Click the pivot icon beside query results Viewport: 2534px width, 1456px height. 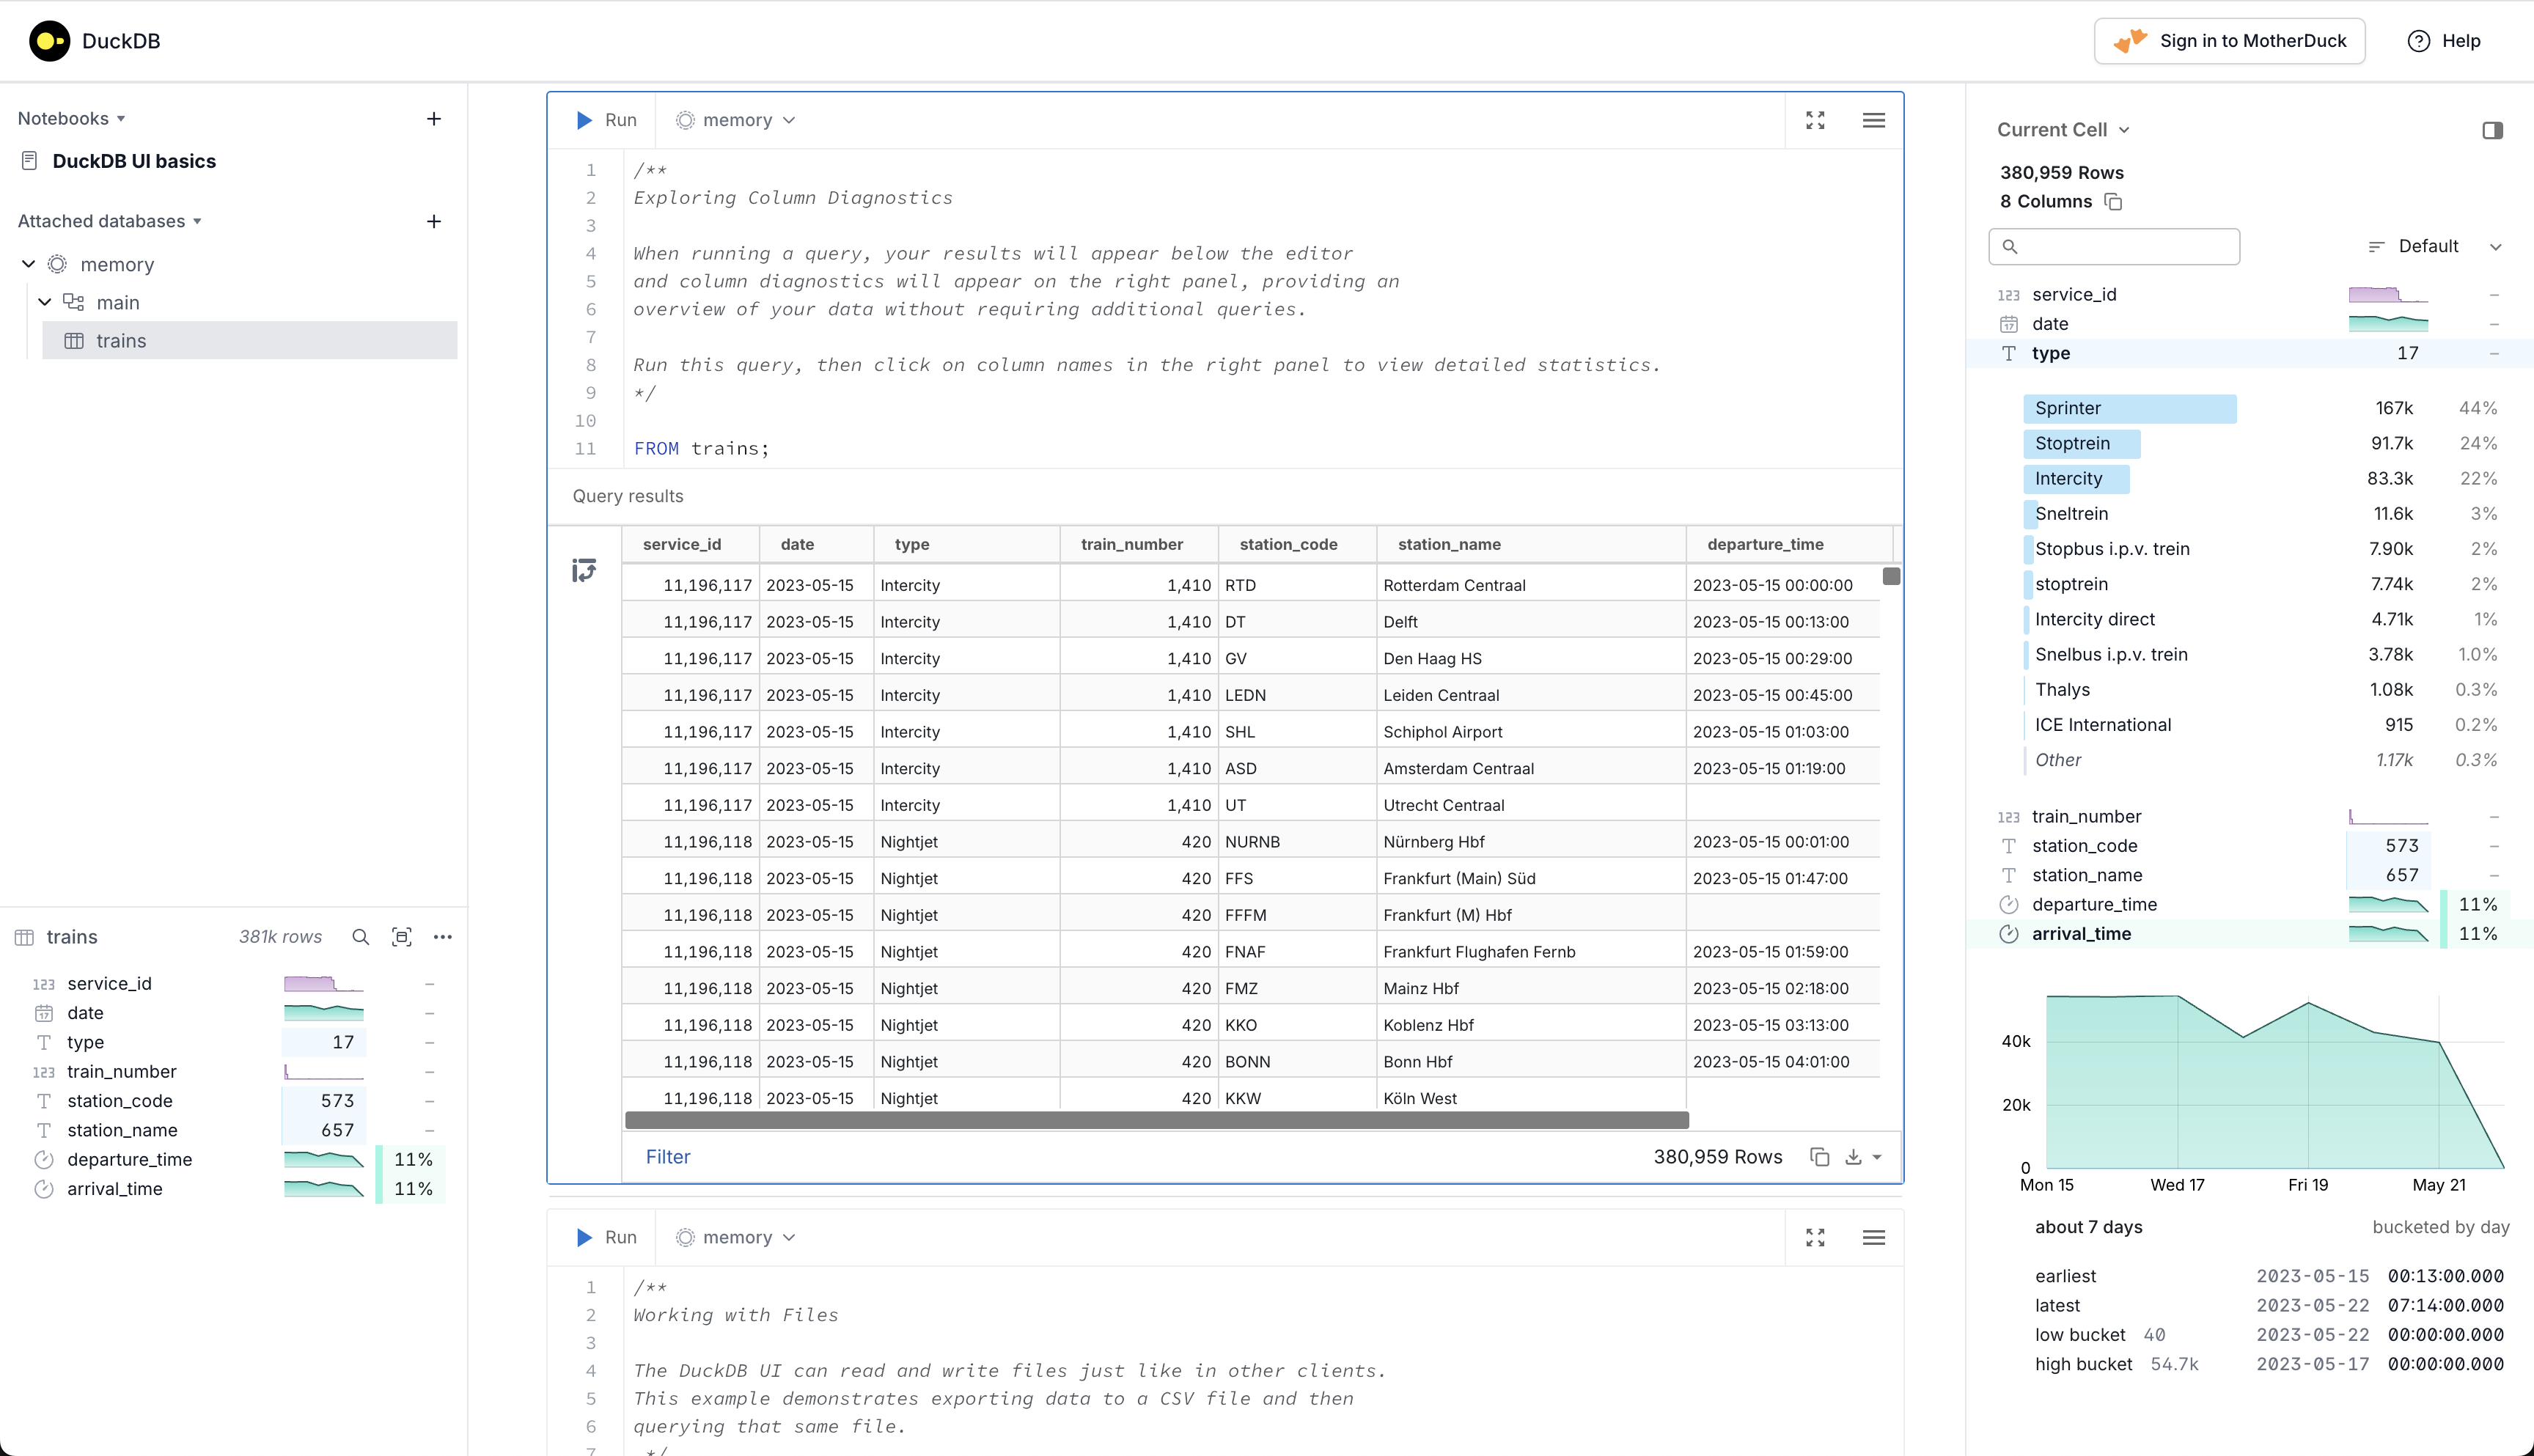click(x=584, y=569)
